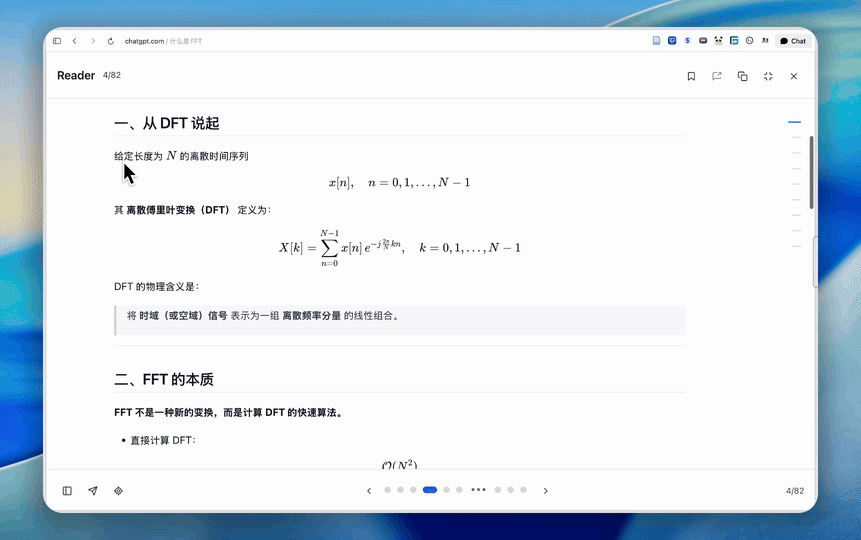This screenshot has height=540, width=861.
Task: Click heading 二、FFT 的本质
Action: tap(164, 380)
